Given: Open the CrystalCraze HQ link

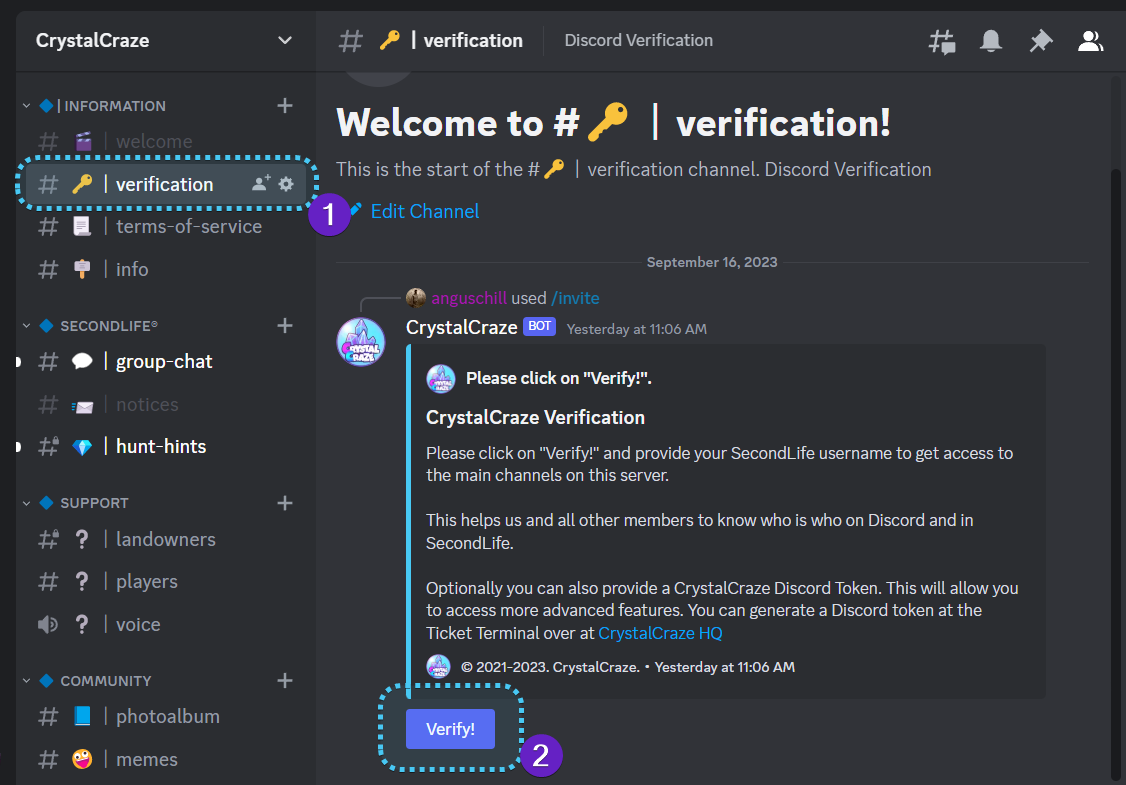Looking at the screenshot, I should (x=660, y=633).
